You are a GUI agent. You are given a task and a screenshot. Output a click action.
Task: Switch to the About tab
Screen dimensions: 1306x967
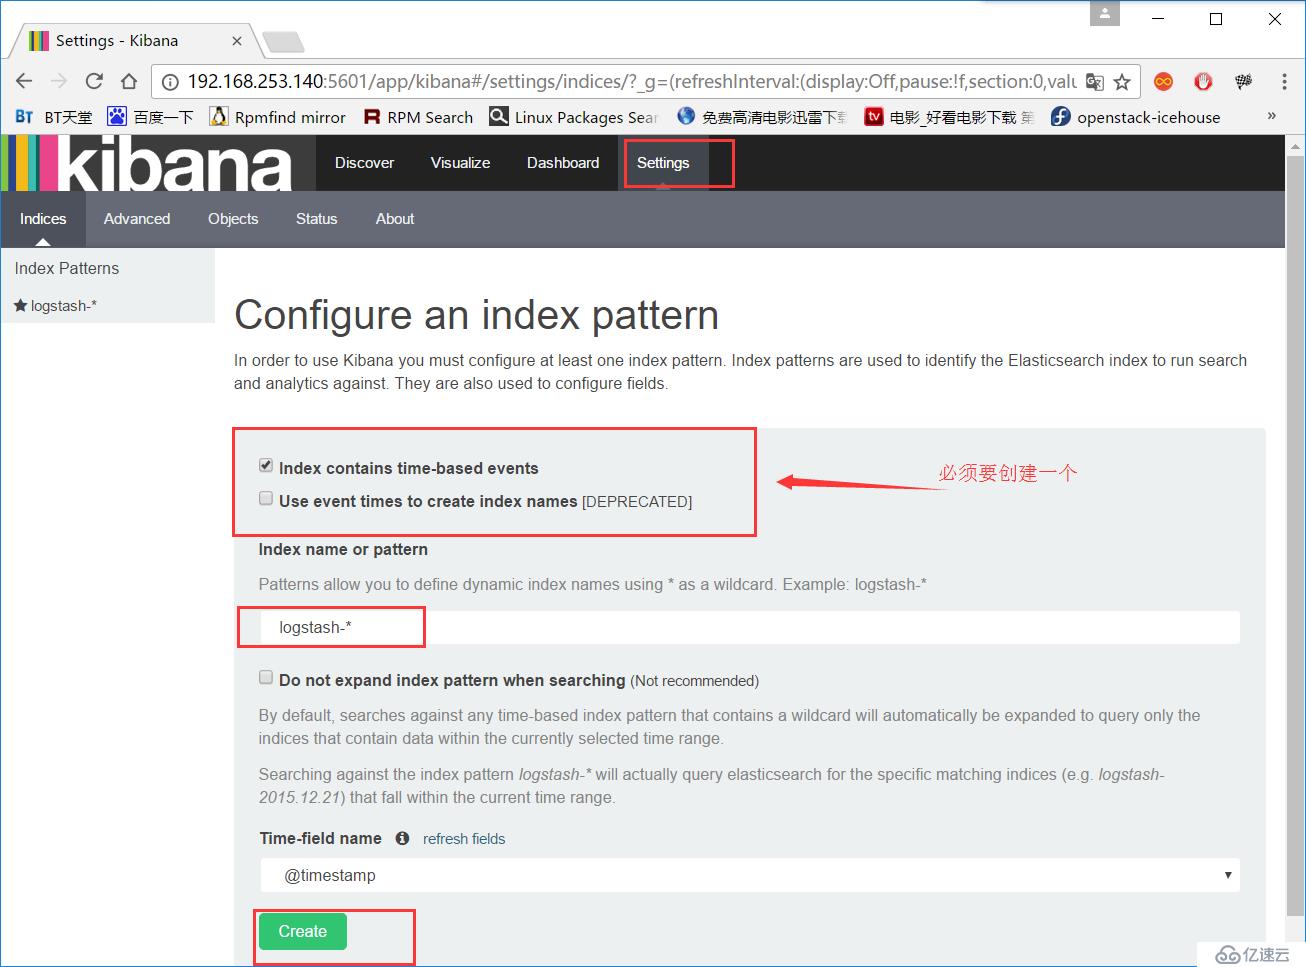395,219
